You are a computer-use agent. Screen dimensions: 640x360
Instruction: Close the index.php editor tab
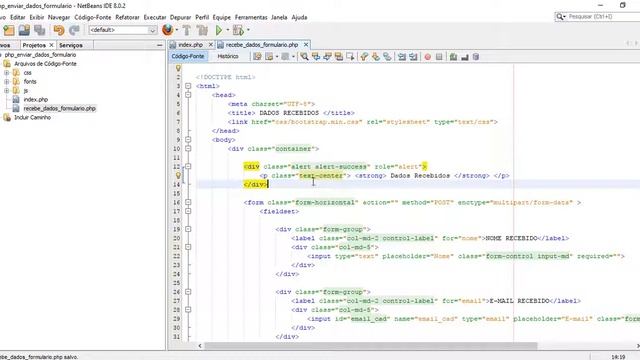click(x=211, y=44)
